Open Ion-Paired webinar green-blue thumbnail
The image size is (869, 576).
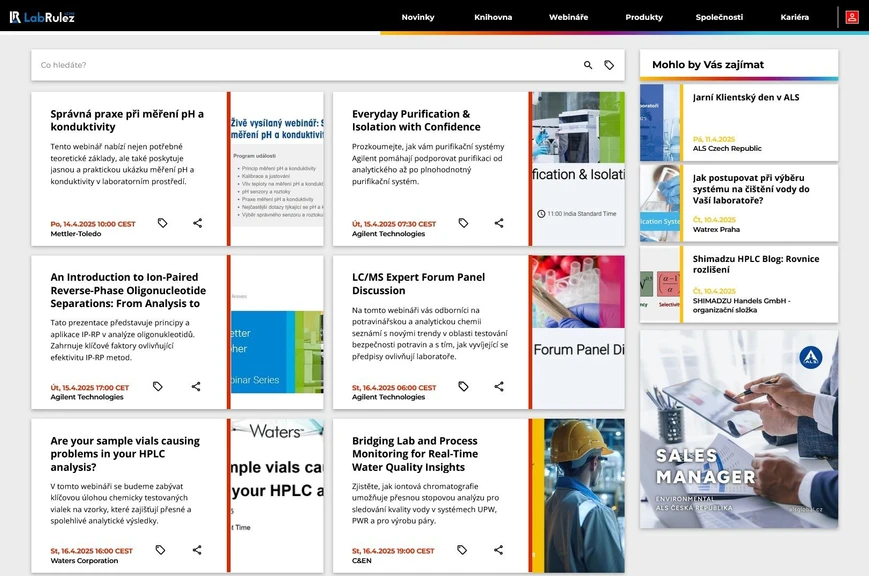(x=277, y=332)
